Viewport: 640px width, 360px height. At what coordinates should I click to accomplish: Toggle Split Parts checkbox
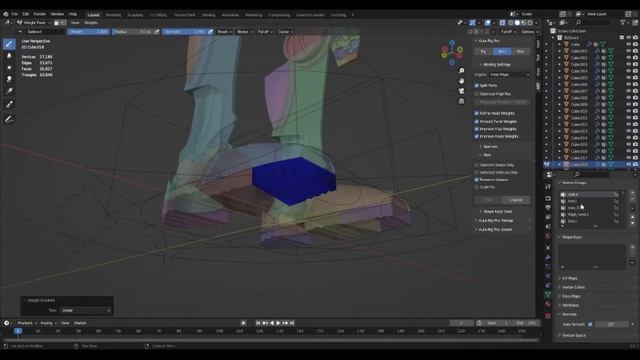(476, 85)
